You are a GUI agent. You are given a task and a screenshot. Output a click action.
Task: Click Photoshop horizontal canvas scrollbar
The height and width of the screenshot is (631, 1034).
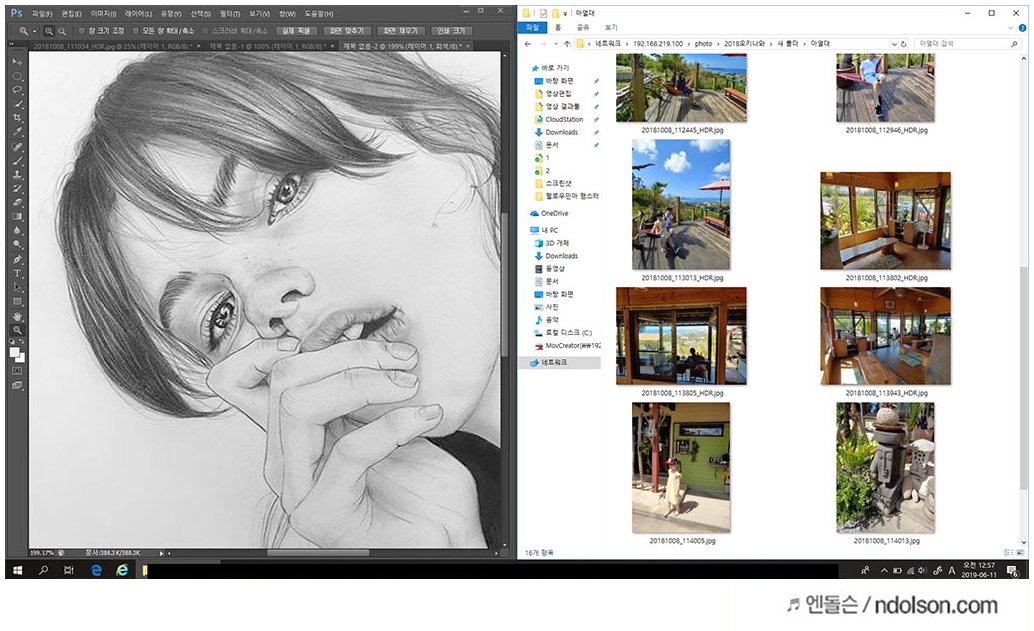[317, 553]
